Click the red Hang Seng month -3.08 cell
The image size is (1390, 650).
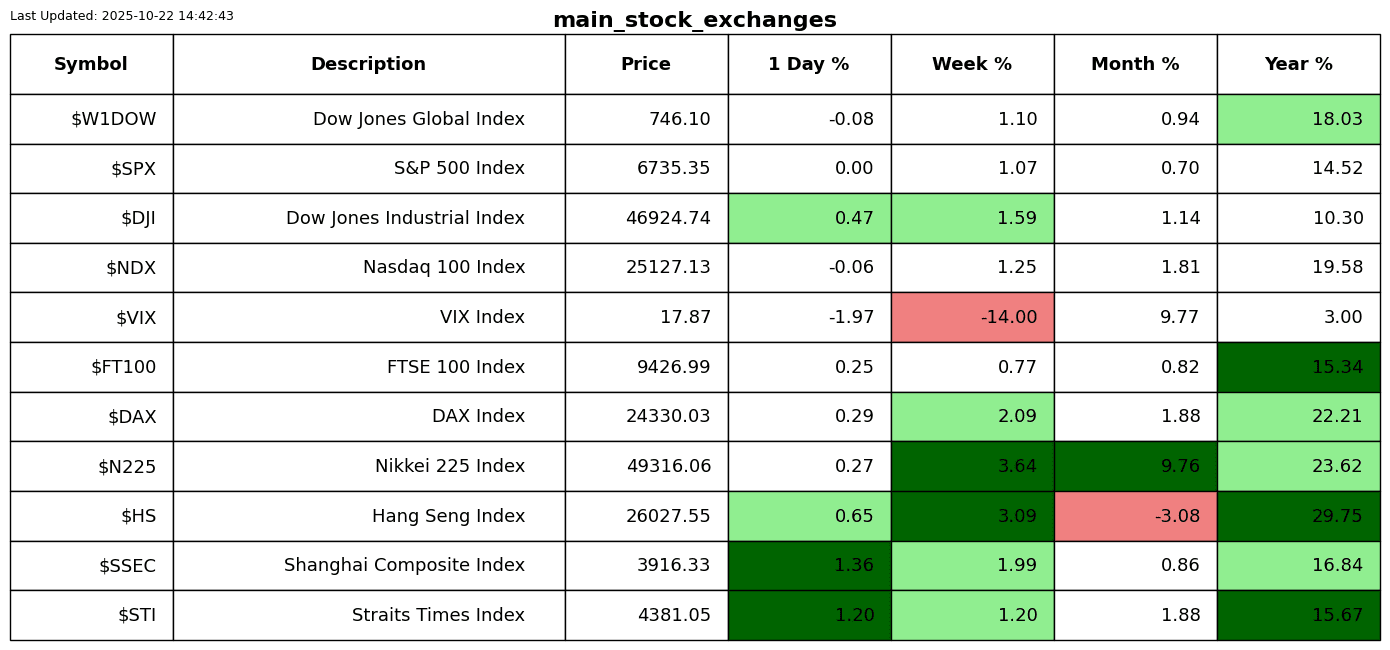coord(1135,517)
